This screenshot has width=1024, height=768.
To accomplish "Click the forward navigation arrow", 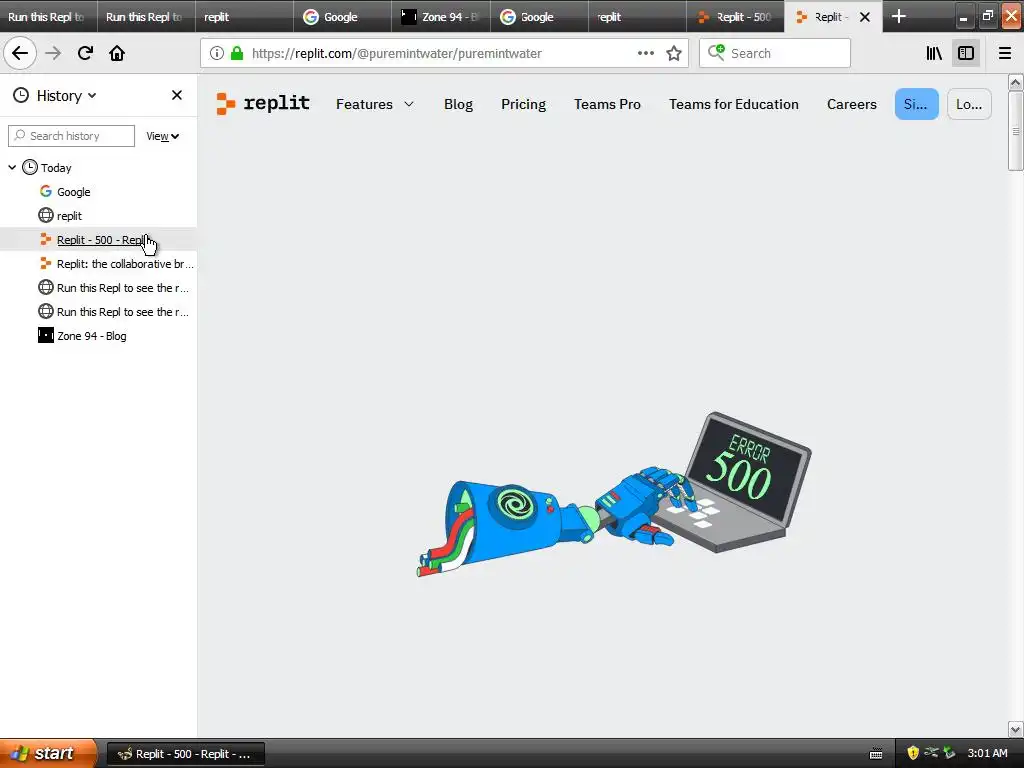I will tap(53, 54).
